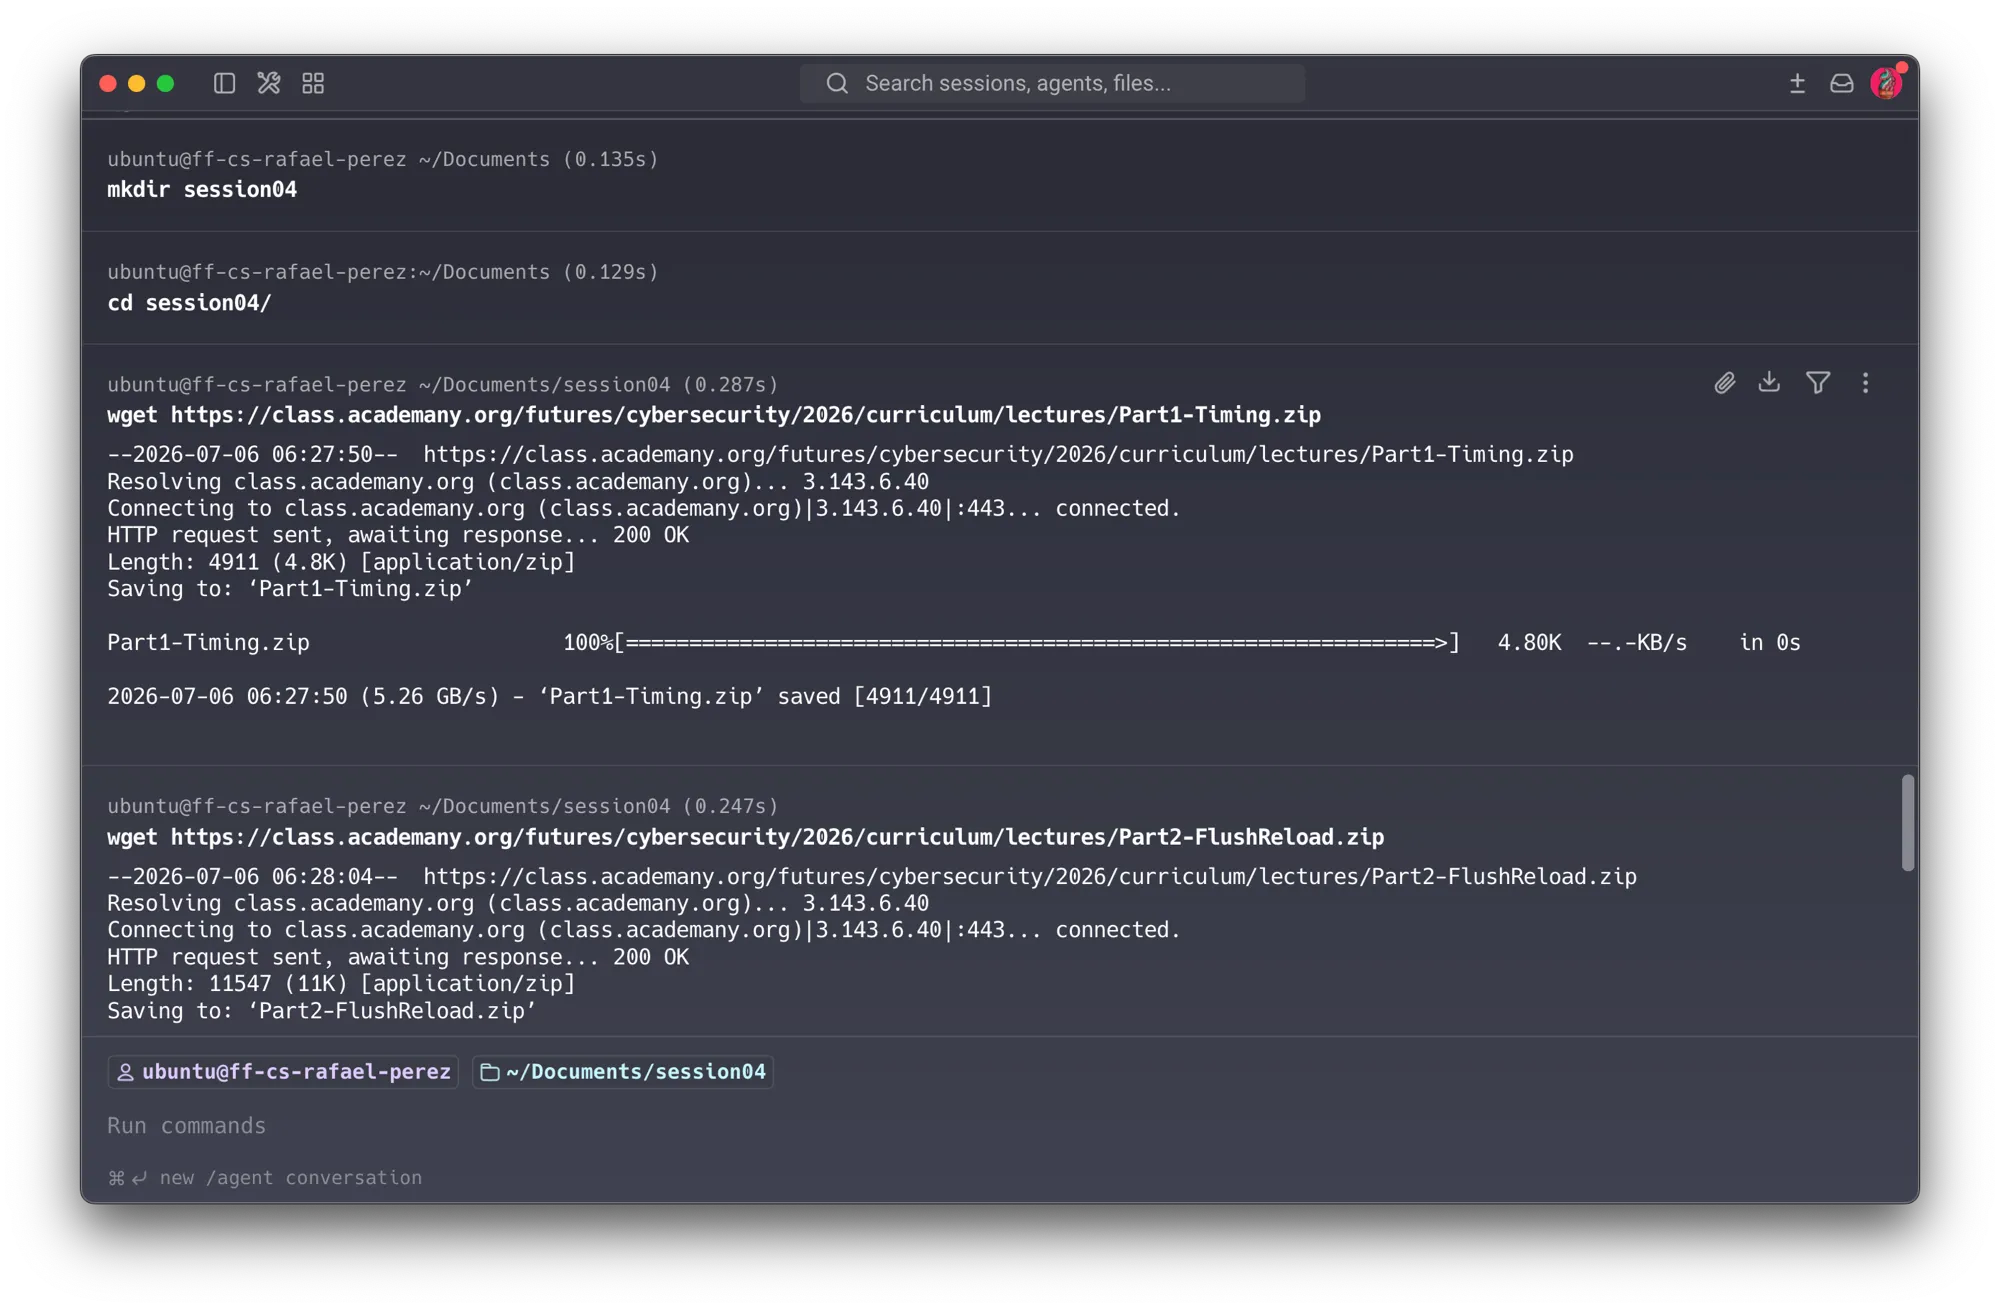The width and height of the screenshot is (2000, 1310).
Task: Click the download icon on Part1-Timing block
Action: pyautogui.click(x=1769, y=382)
